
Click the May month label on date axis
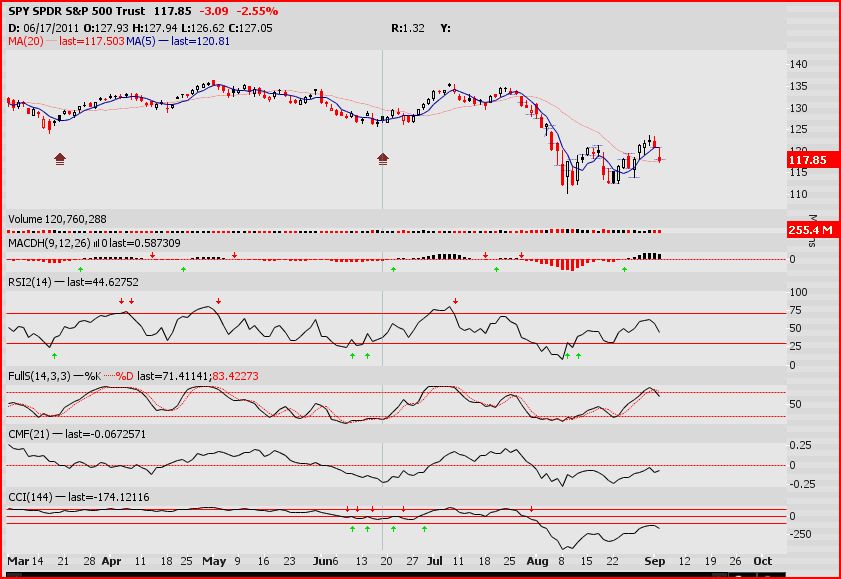coord(214,561)
